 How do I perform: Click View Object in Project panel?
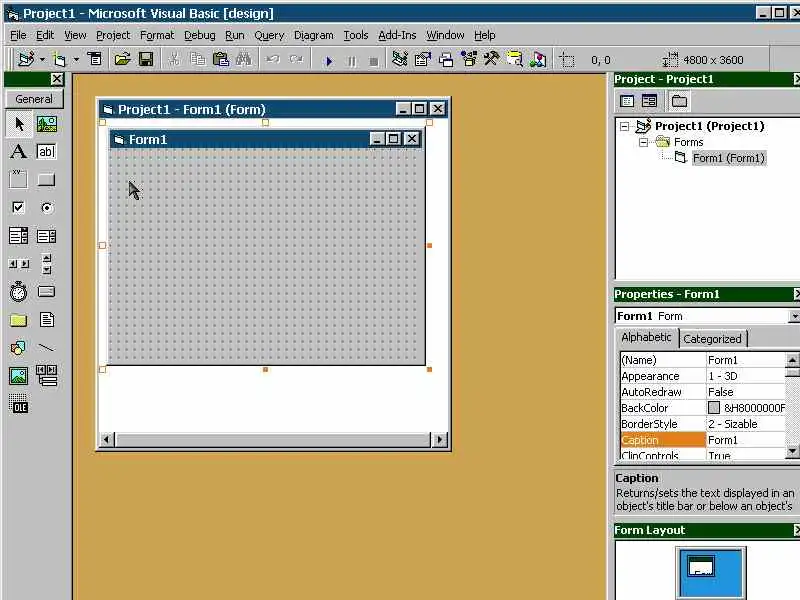click(x=649, y=101)
